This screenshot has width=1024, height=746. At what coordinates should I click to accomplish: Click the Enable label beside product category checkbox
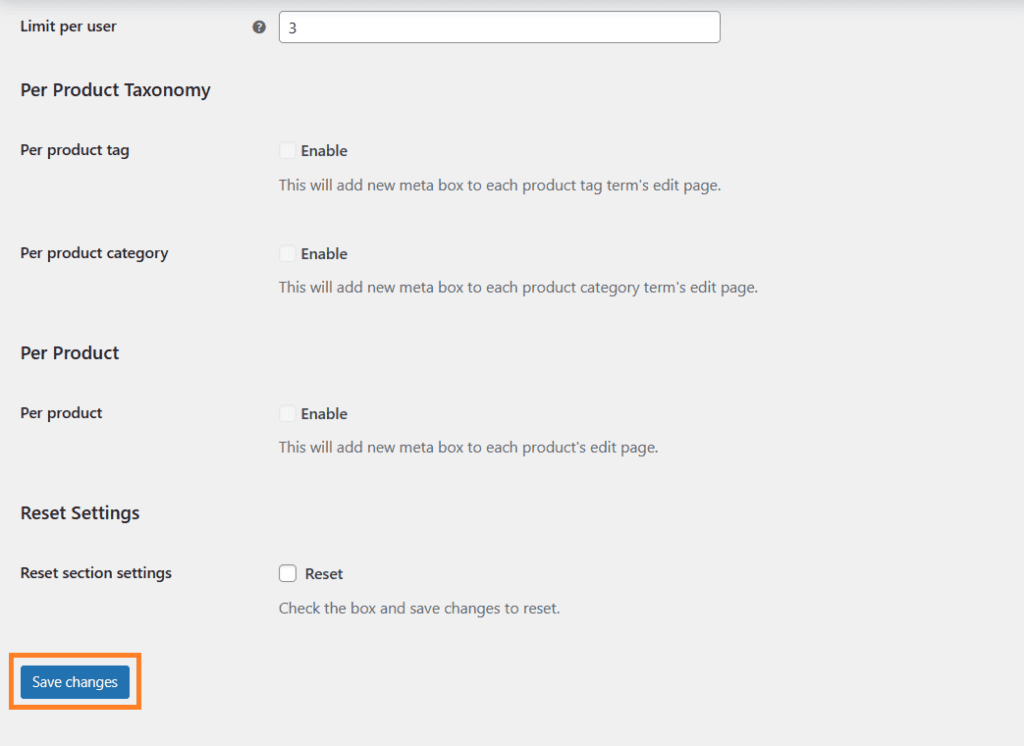coord(323,253)
